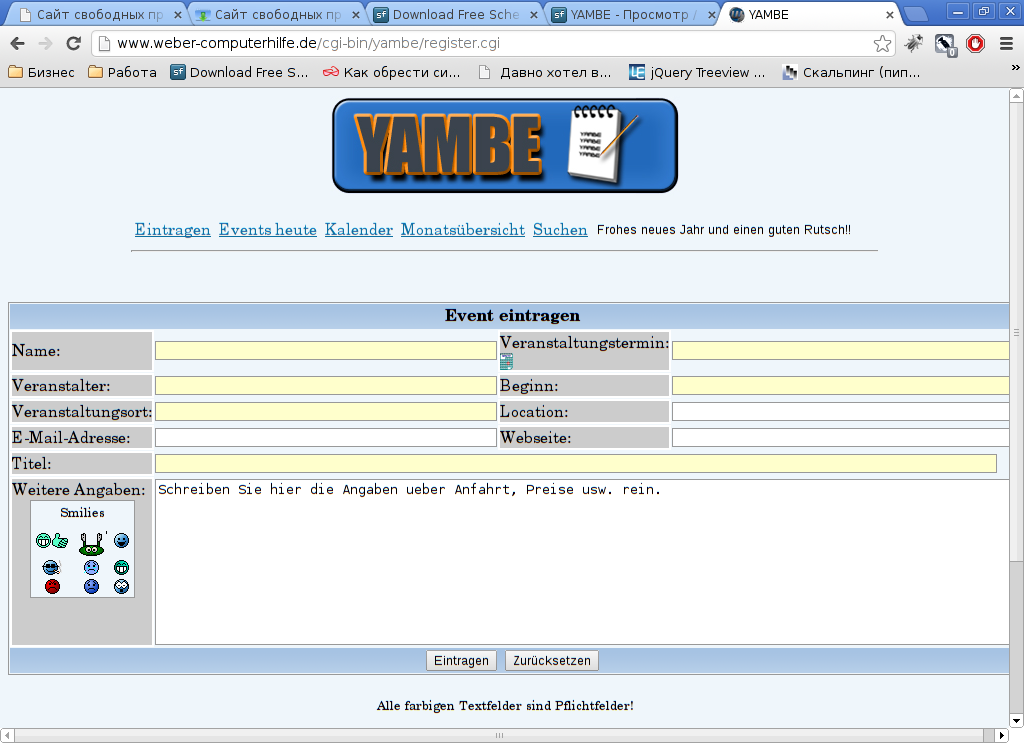
Task: Open the calendar picker next to Veranstaltungstermin
Action: [x=506, y=361]
